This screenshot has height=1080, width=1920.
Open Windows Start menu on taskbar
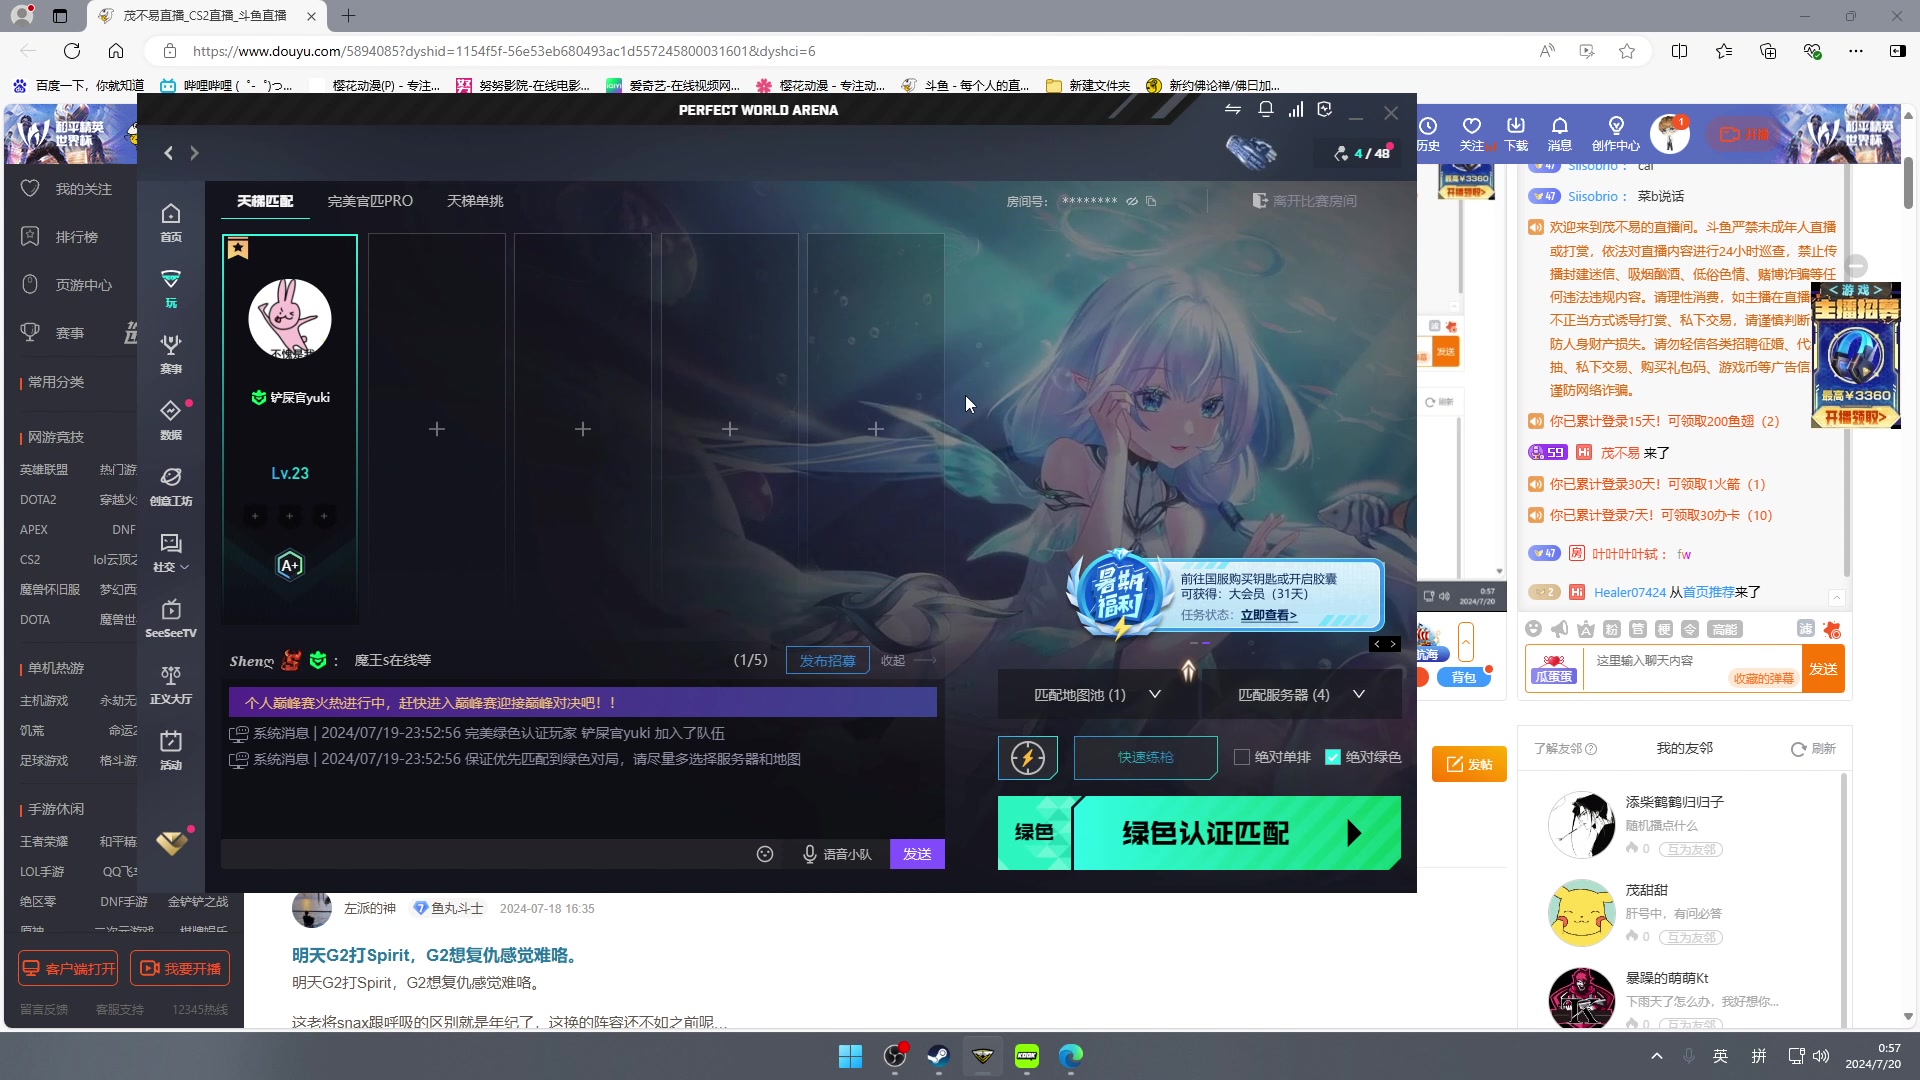point(851,1056)
